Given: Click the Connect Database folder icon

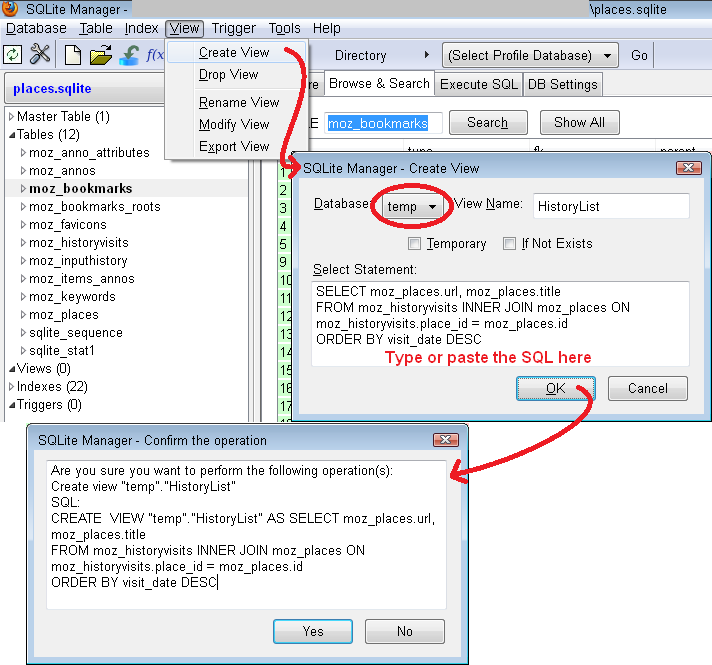Looking at the screenshot, I should click(101, 55).
